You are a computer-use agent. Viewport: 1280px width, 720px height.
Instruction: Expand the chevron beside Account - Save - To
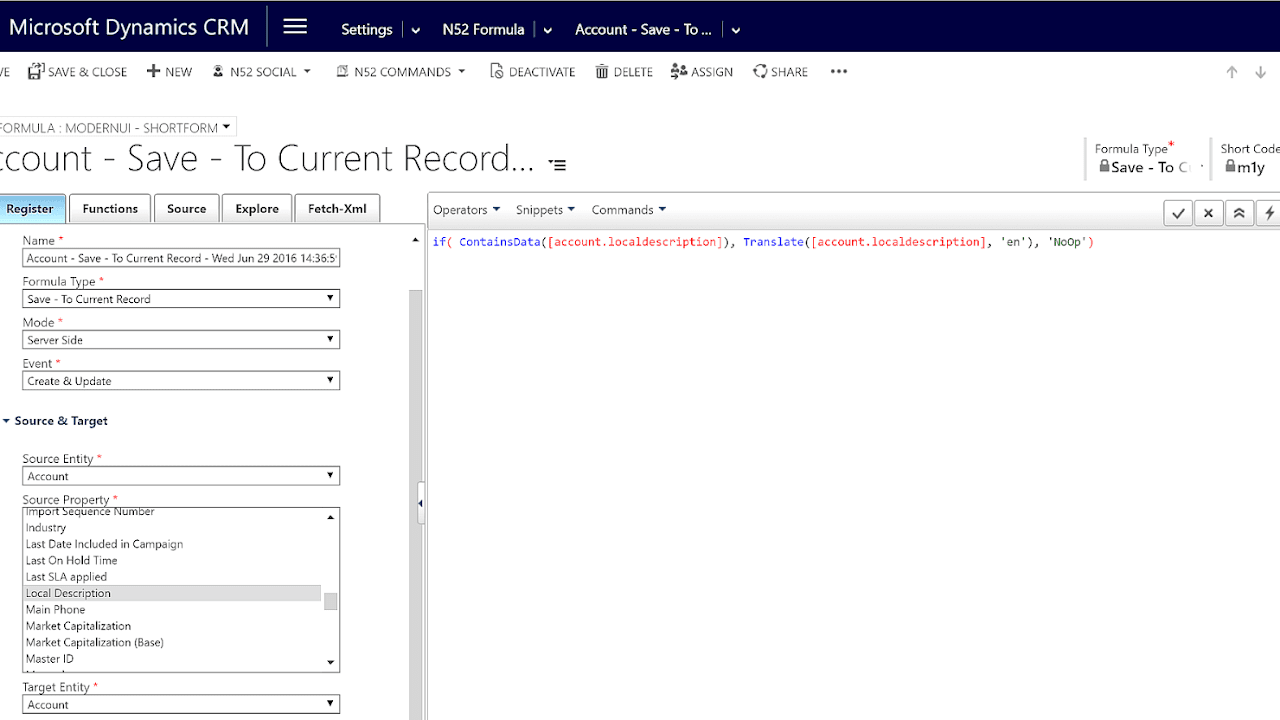click(x=736, y=31)
